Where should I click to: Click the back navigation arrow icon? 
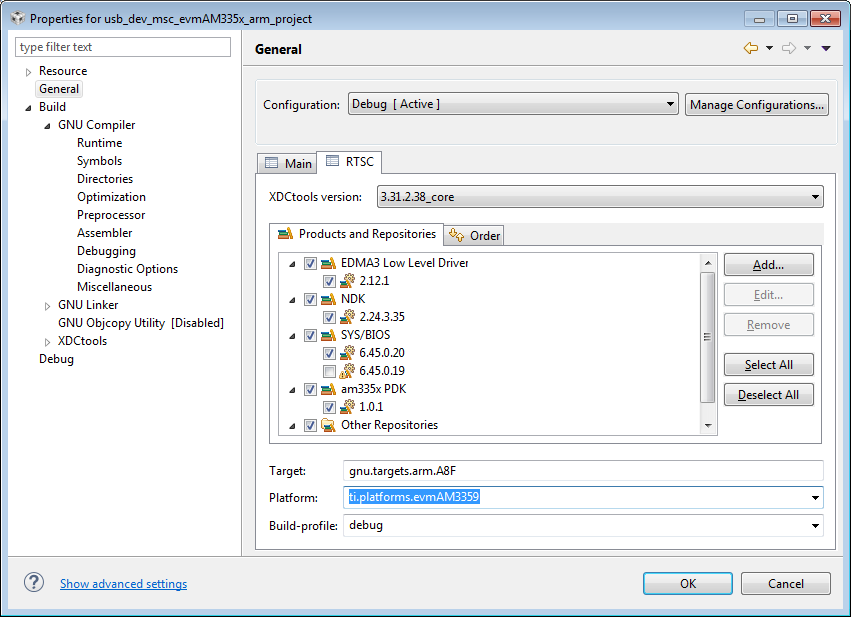751,48
